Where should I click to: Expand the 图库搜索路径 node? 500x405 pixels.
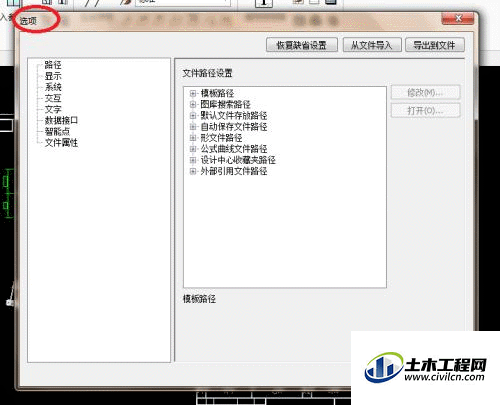tap(193, 104)
